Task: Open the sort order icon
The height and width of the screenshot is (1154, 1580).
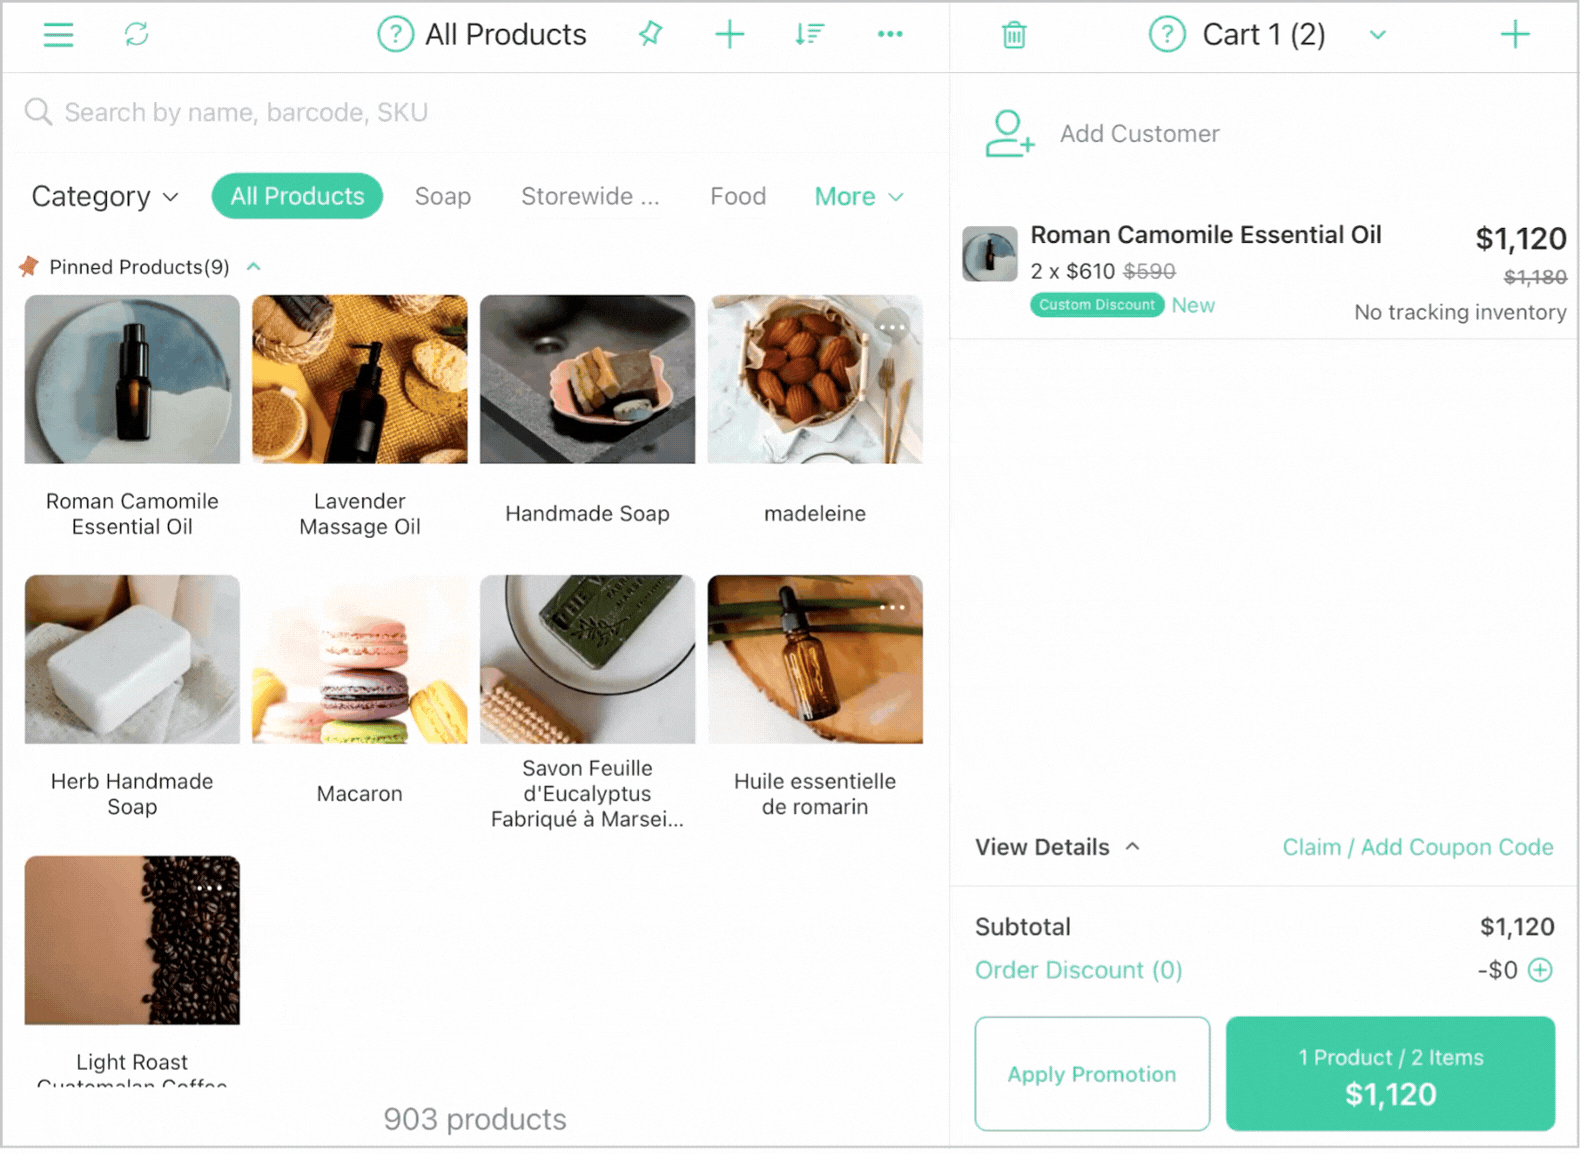Action: click(x=809, y=34)
